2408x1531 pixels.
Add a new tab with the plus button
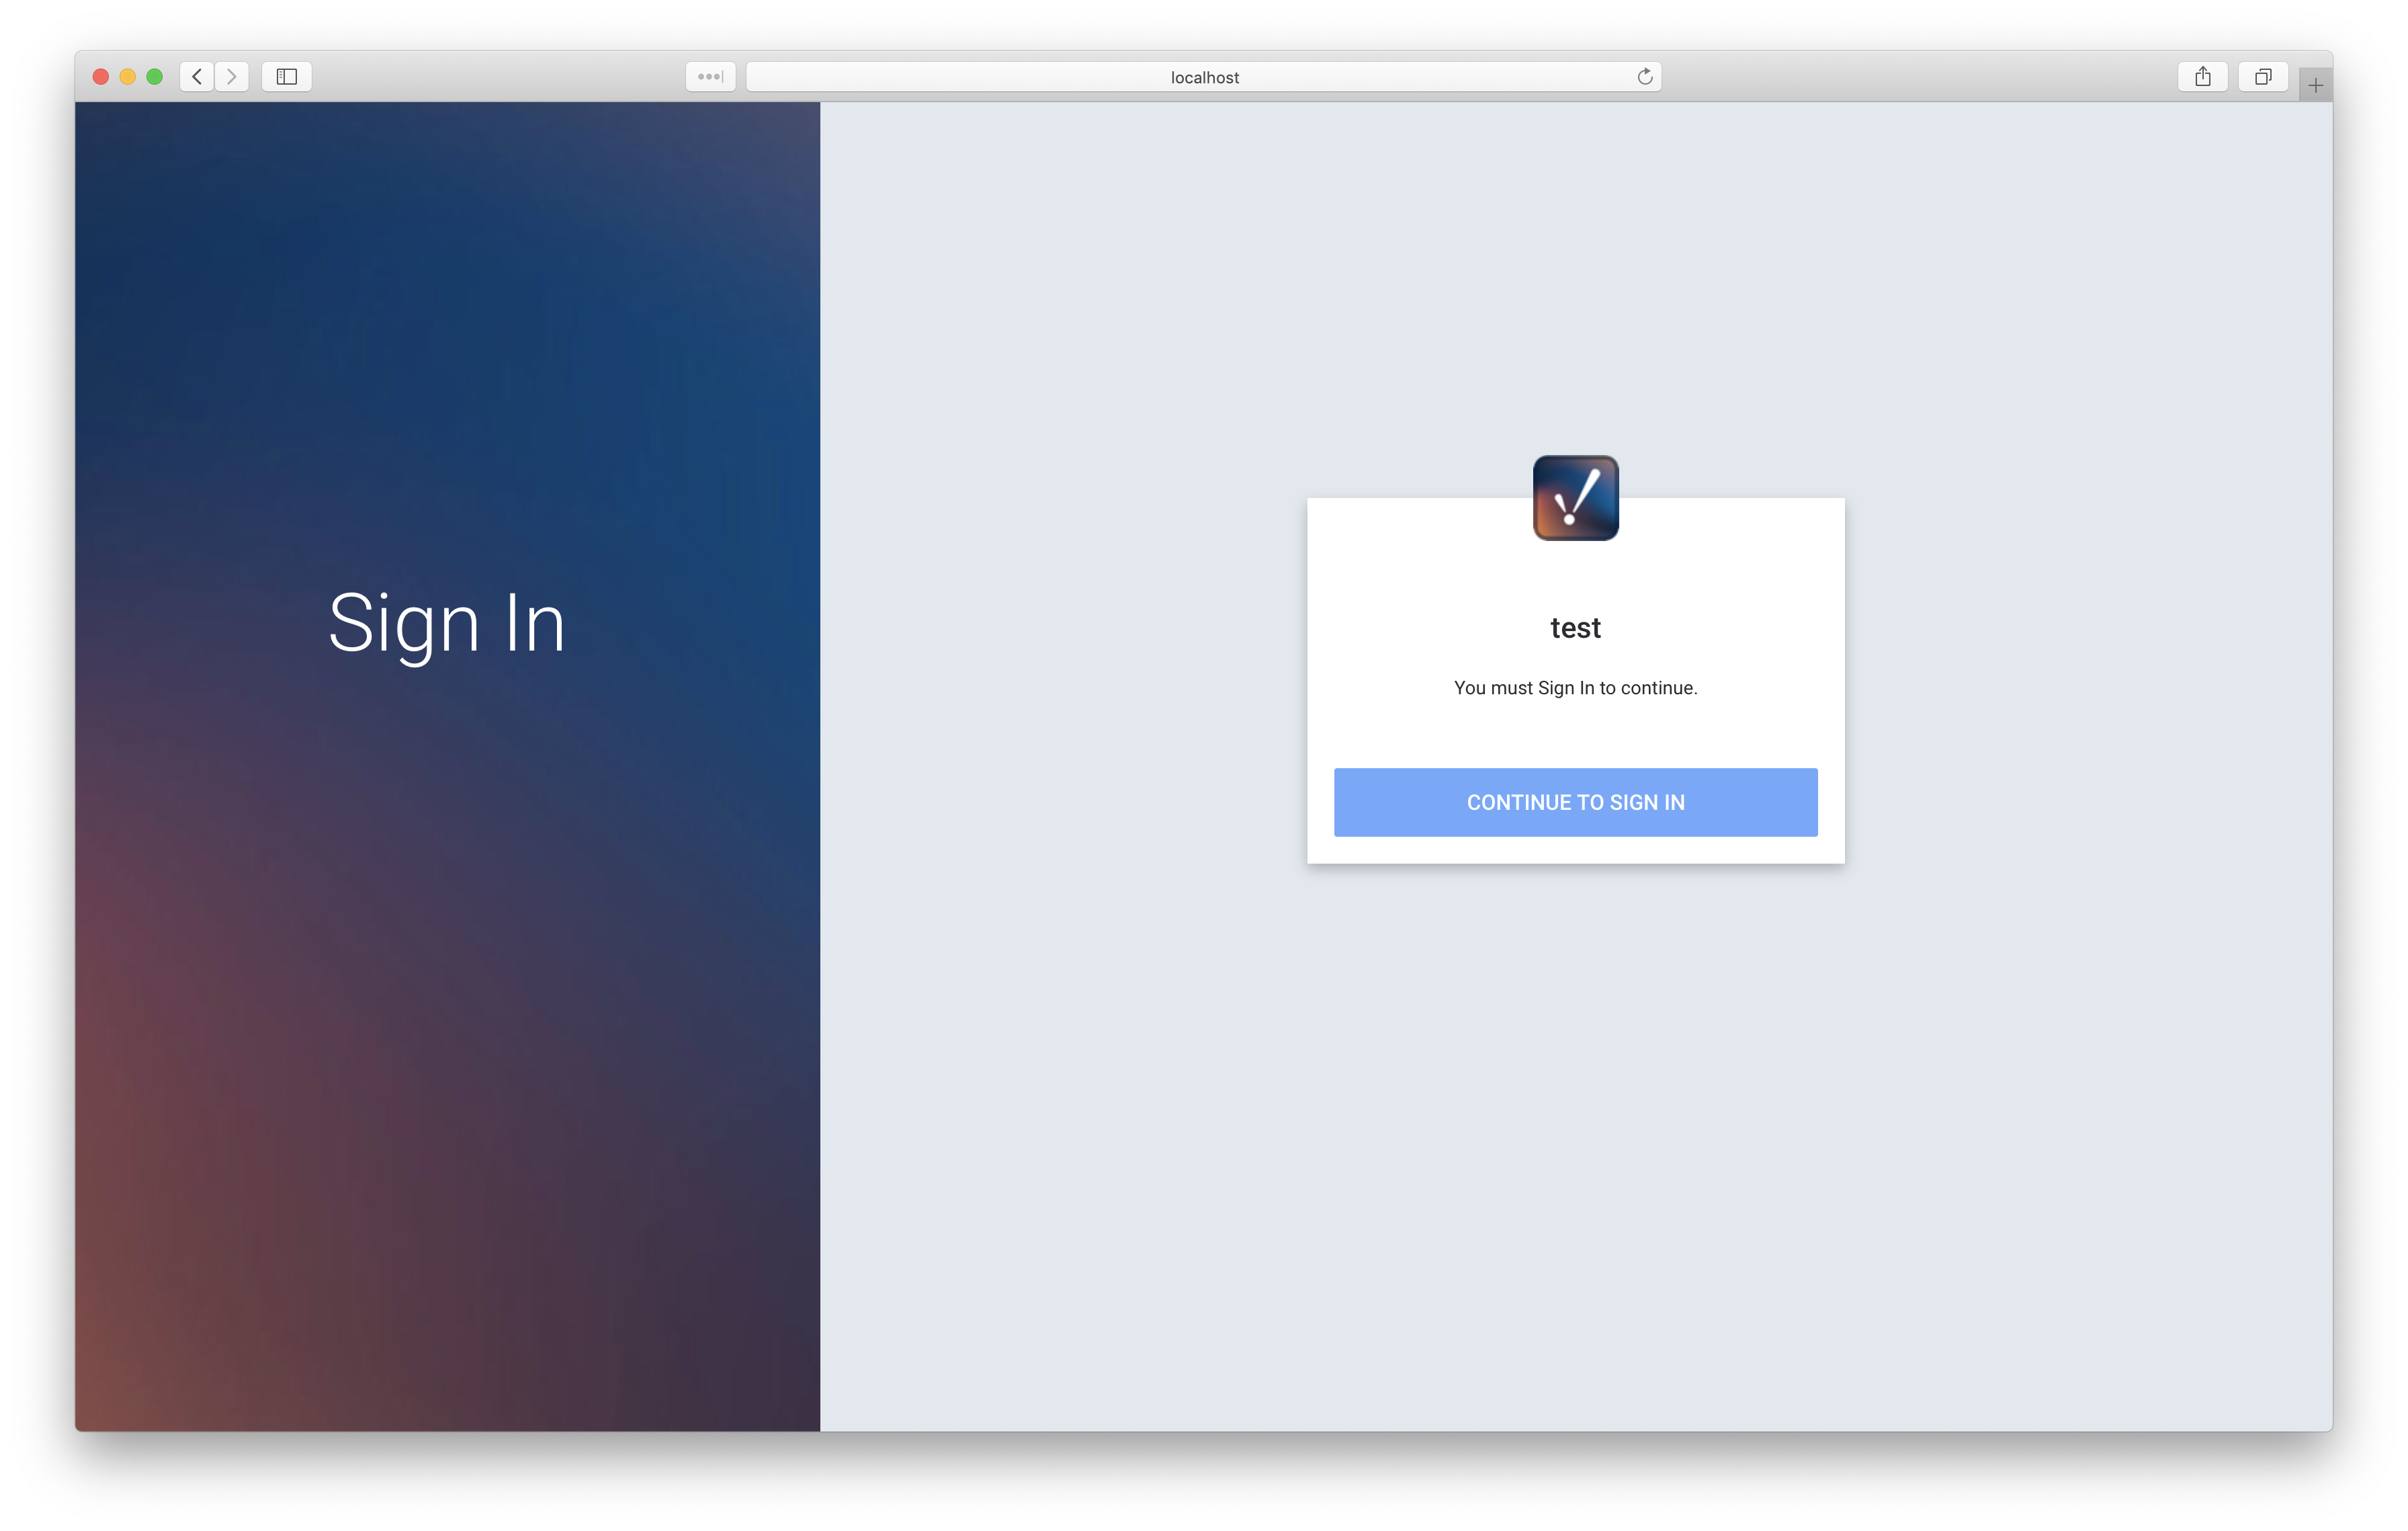click(2315, 86)
